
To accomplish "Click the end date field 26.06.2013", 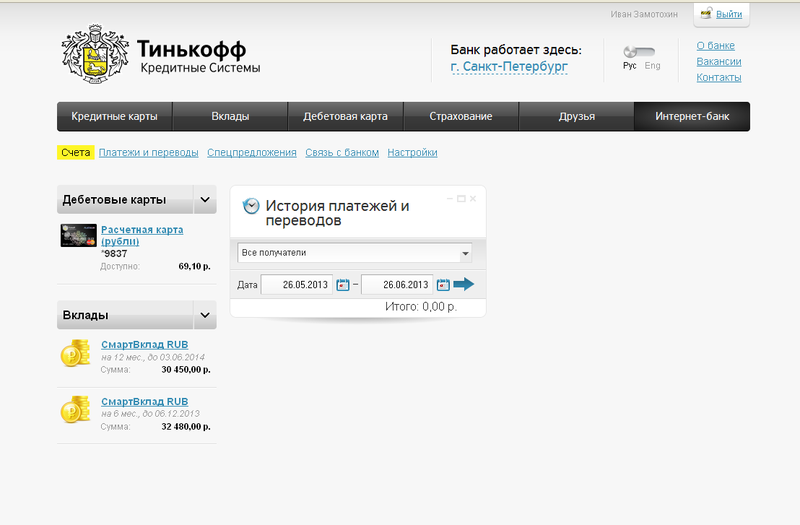I will 397,285.
